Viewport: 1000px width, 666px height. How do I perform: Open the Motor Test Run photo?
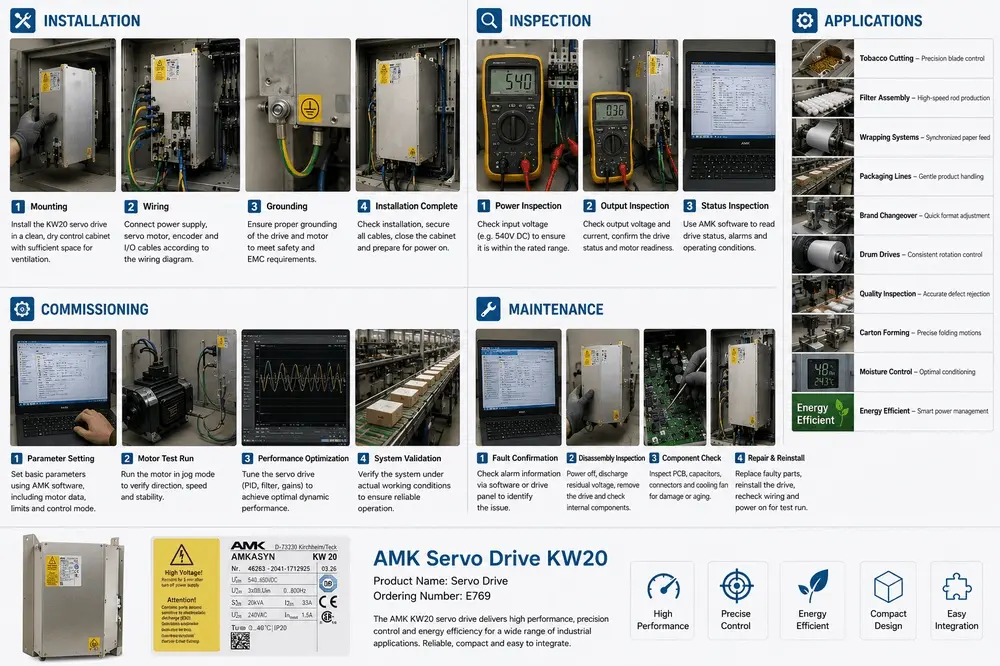point(179,387)
